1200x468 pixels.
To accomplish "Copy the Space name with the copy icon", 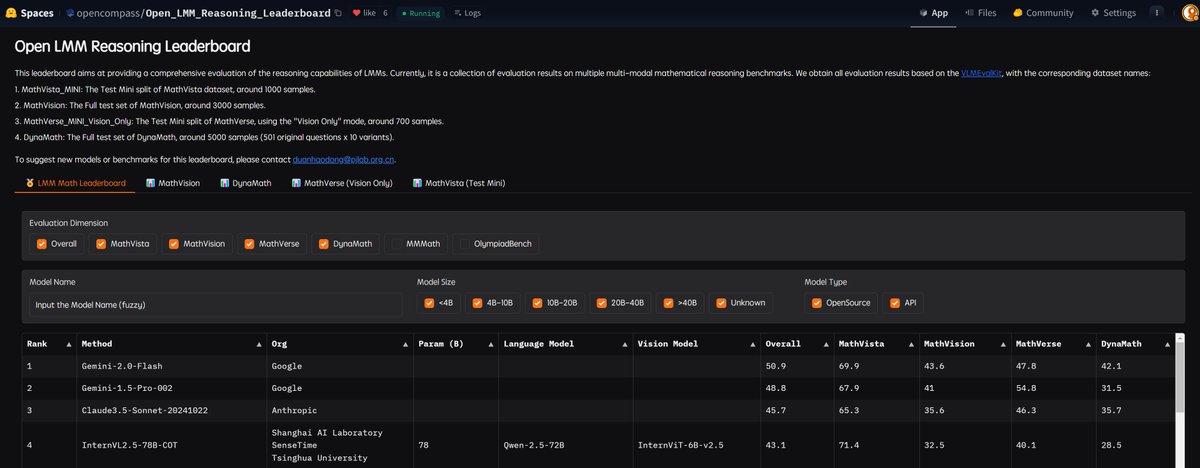I will (x=338, y=13).
